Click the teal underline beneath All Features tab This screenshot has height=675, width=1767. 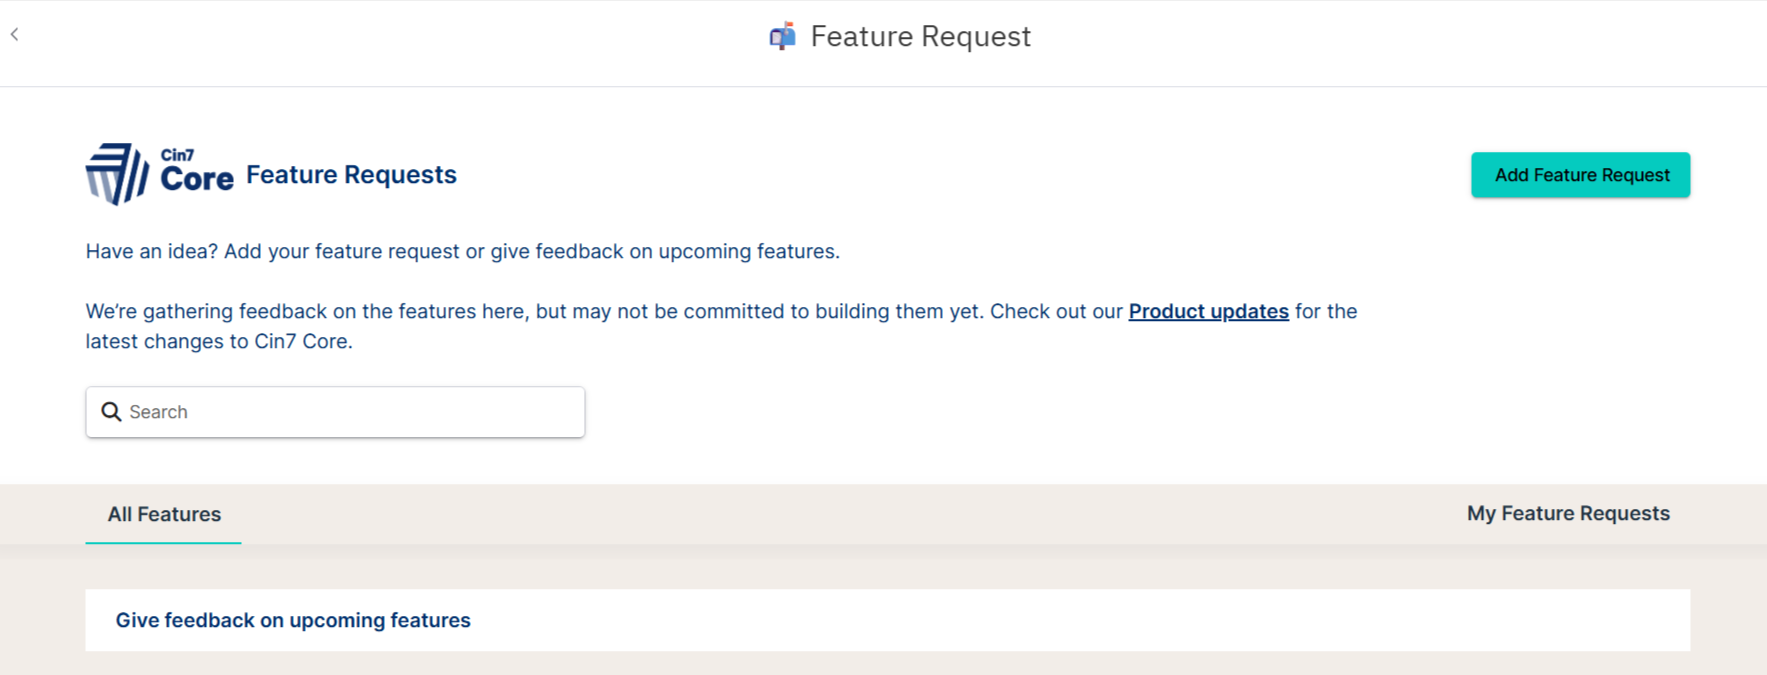163,543
